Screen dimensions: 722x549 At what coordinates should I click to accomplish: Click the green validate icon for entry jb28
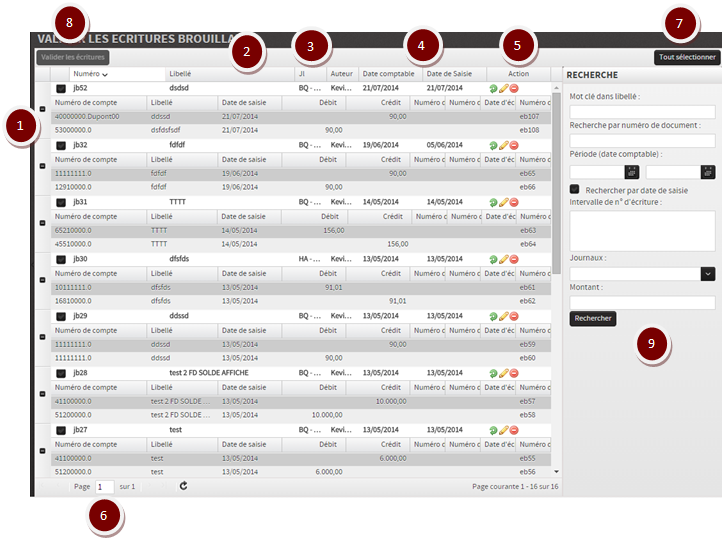pyautogui.click(x=493, y=373)
